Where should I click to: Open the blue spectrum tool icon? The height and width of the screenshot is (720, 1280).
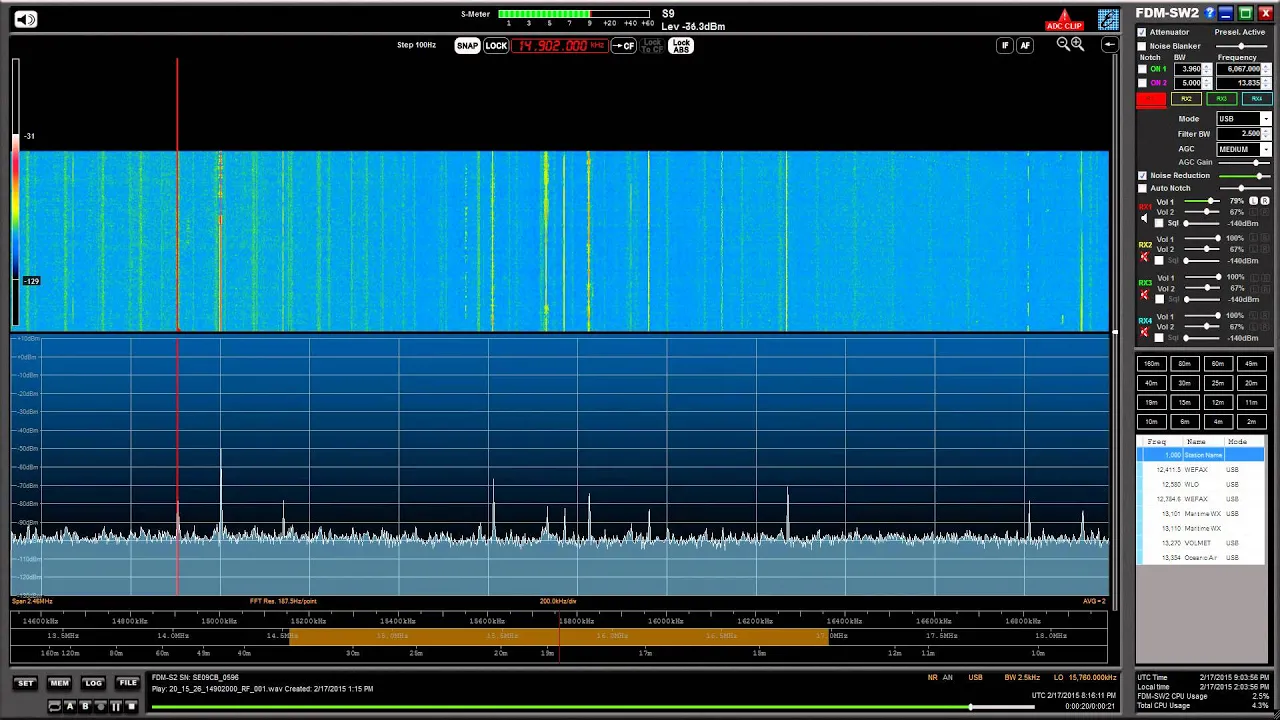[1108, 20]
